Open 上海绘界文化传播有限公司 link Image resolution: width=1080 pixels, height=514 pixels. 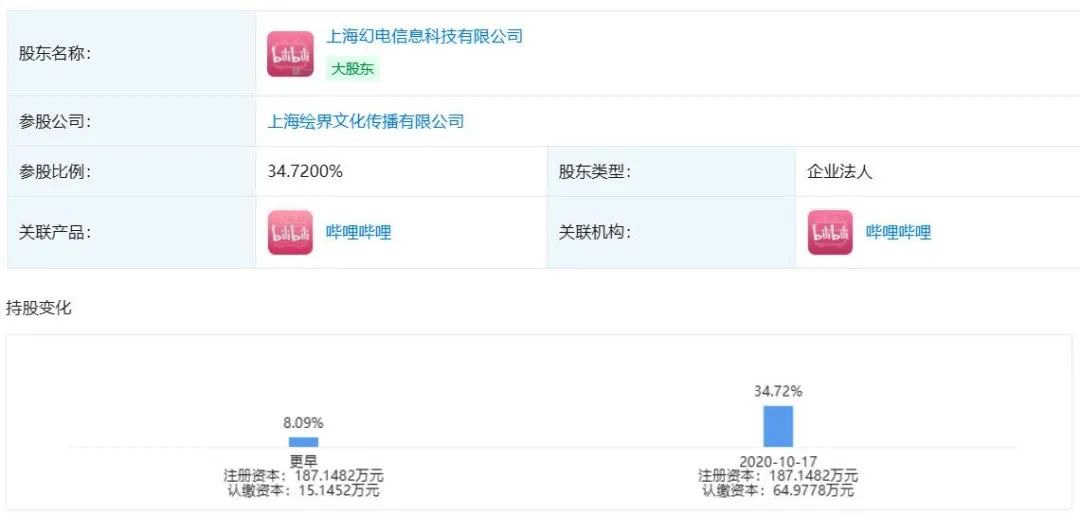(x=366, y=122)
